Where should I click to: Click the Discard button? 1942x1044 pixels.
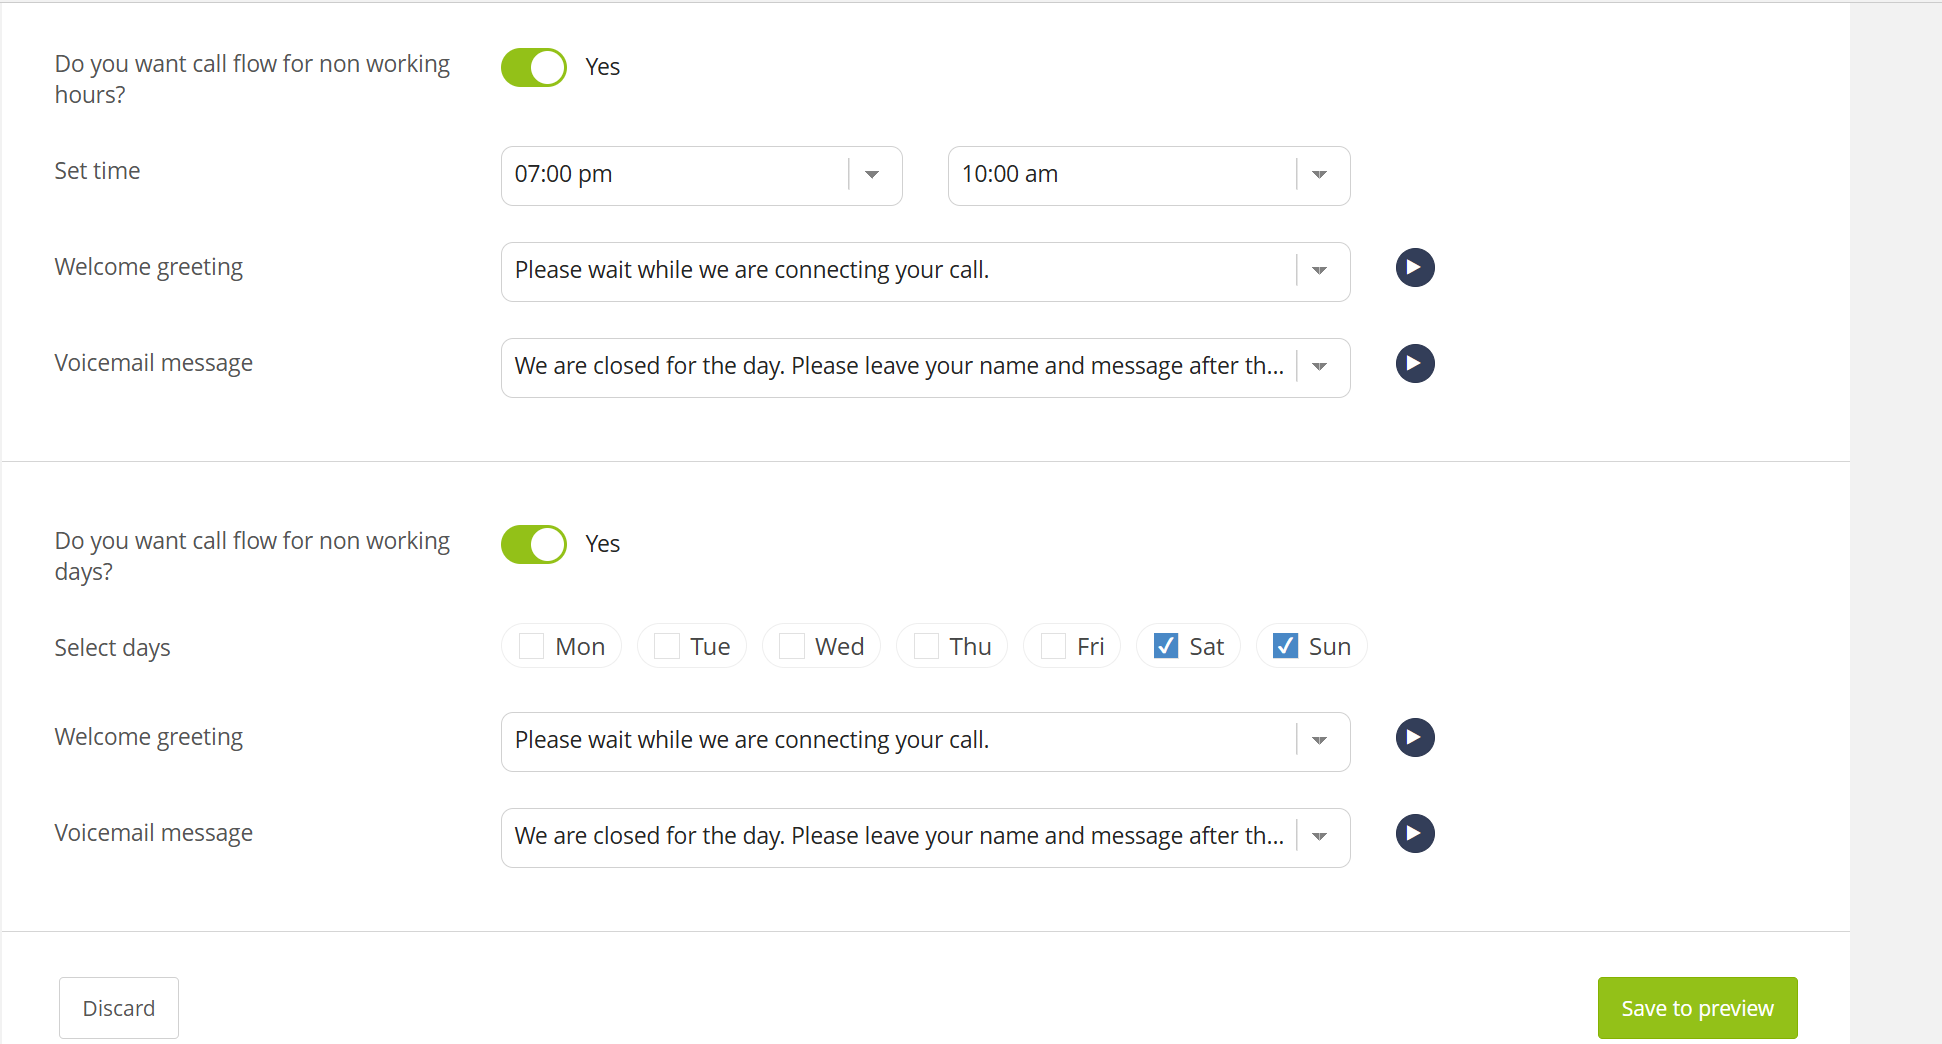click(x=119, y=1008)
